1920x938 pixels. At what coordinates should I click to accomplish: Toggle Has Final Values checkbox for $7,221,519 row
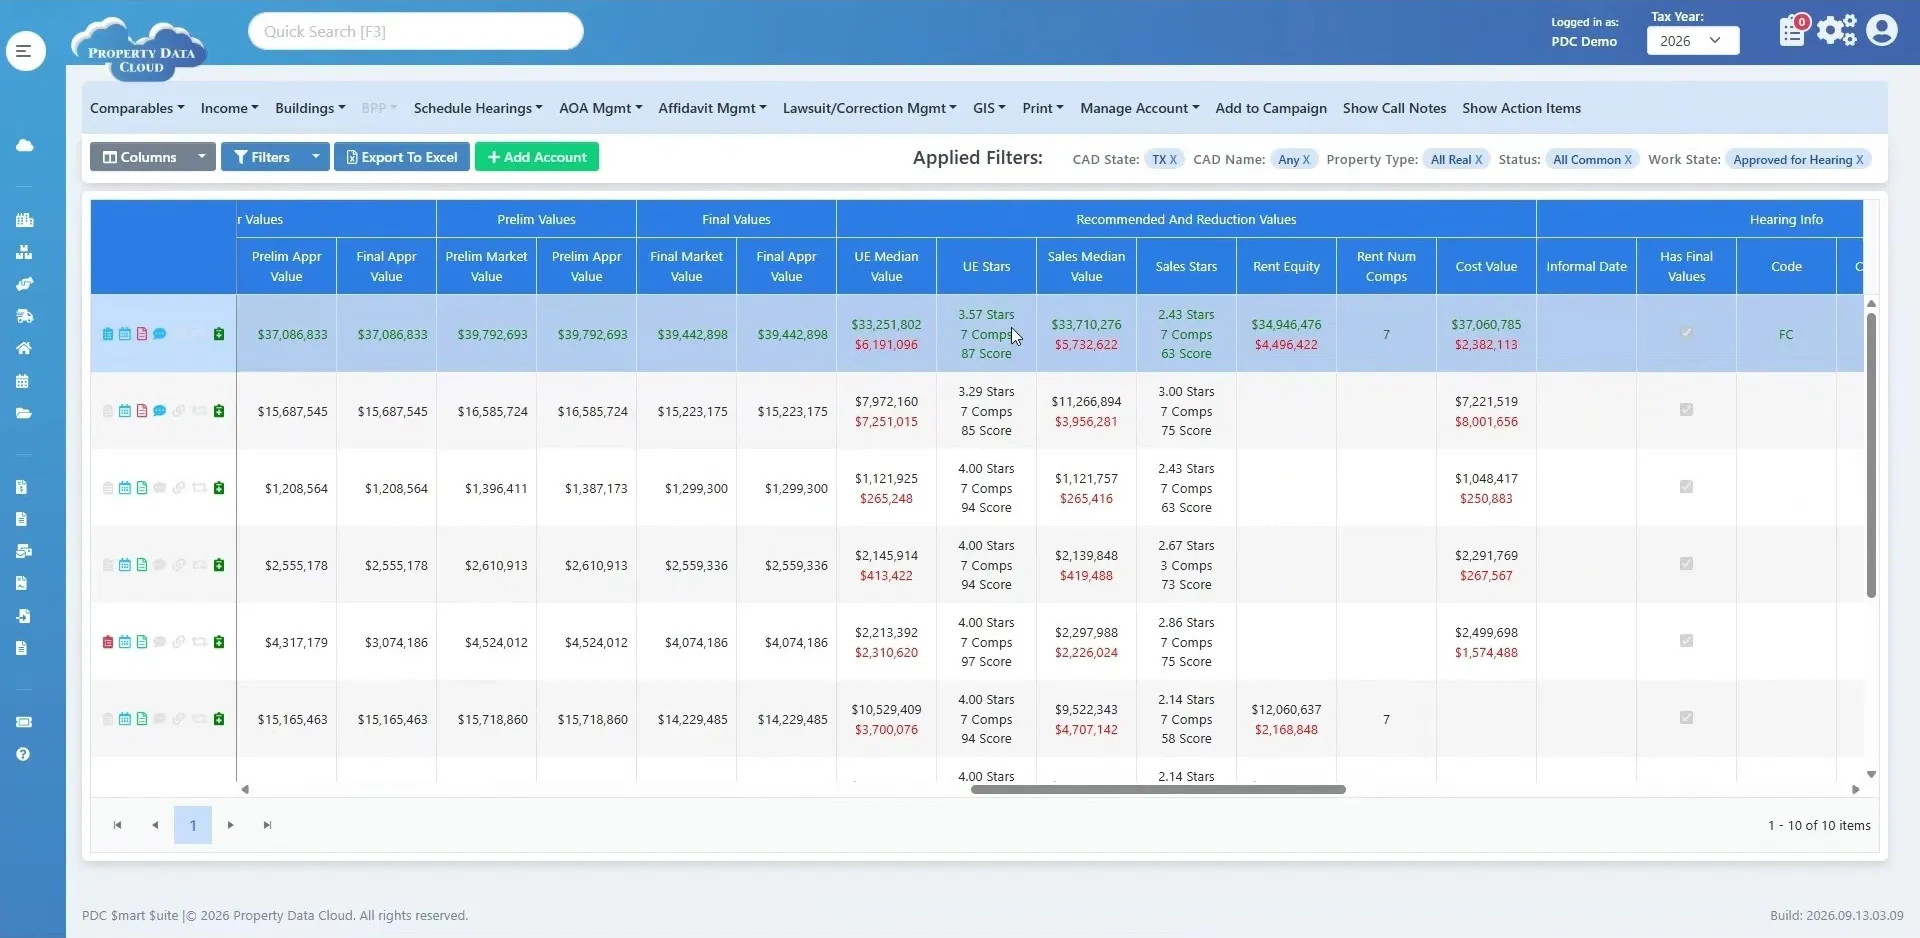[1686, 409]
